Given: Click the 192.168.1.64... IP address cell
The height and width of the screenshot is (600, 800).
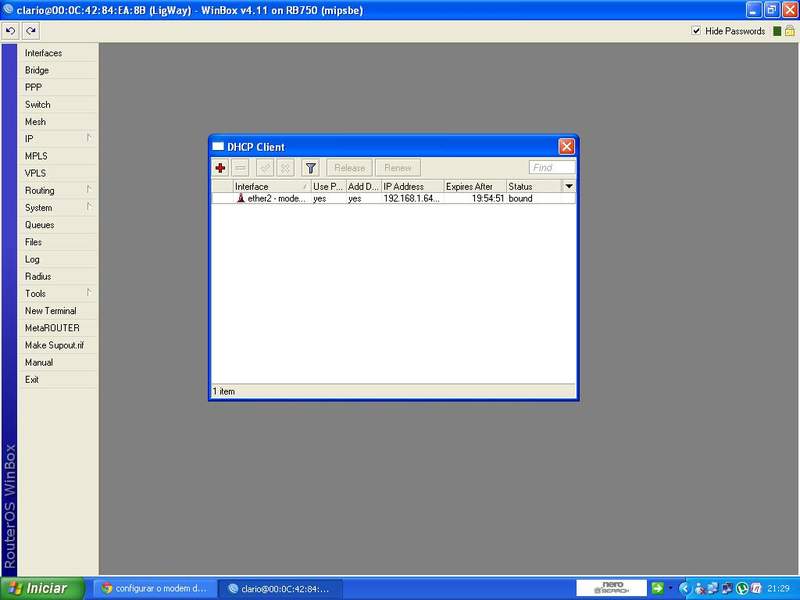Looking at the screenshot, I should tap(411, 198).
